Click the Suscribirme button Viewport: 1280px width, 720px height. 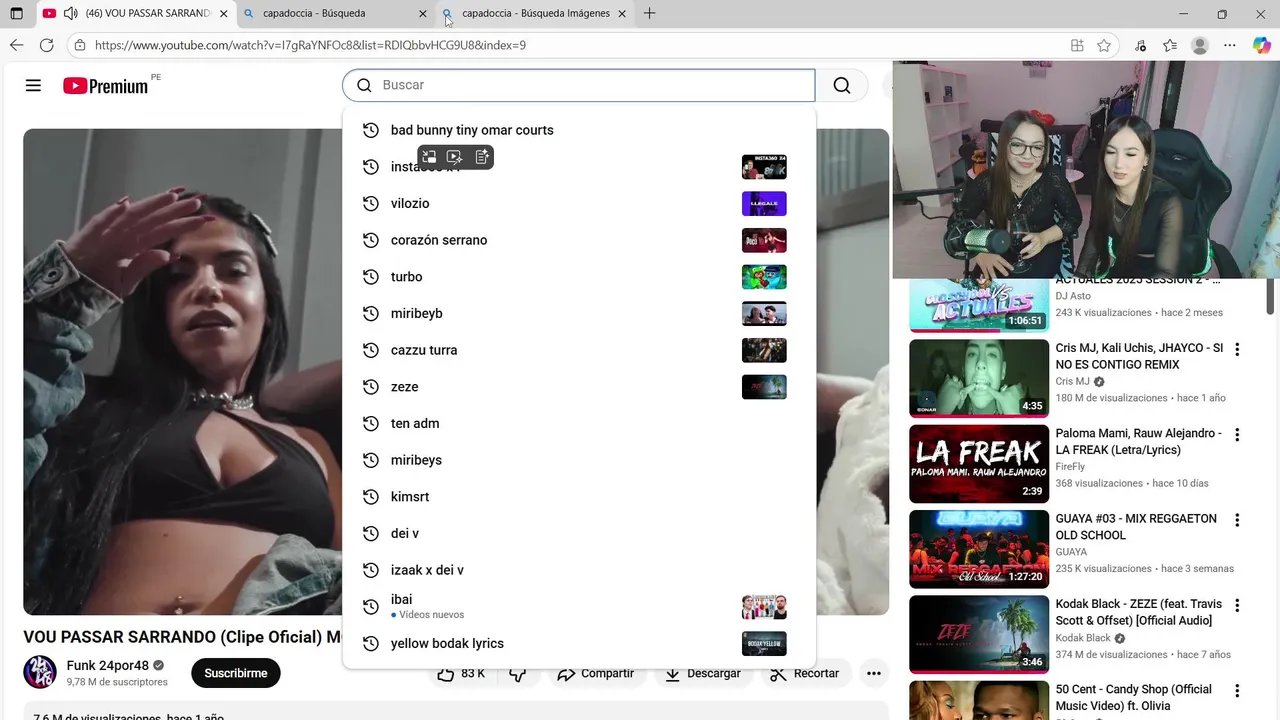236,673
